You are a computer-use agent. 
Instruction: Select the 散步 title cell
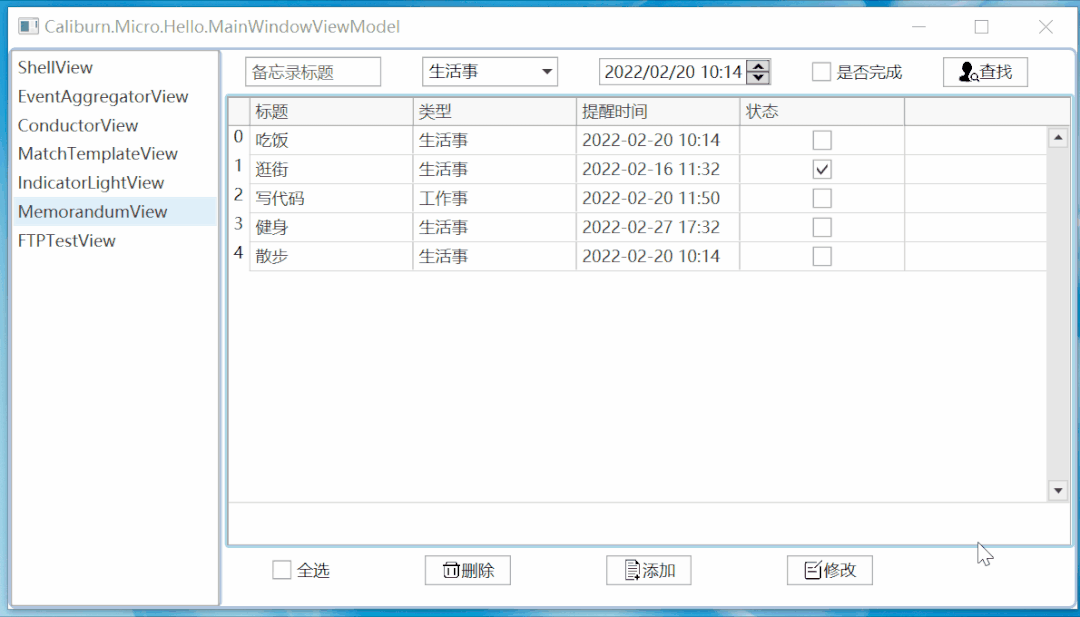click(331, 256)
